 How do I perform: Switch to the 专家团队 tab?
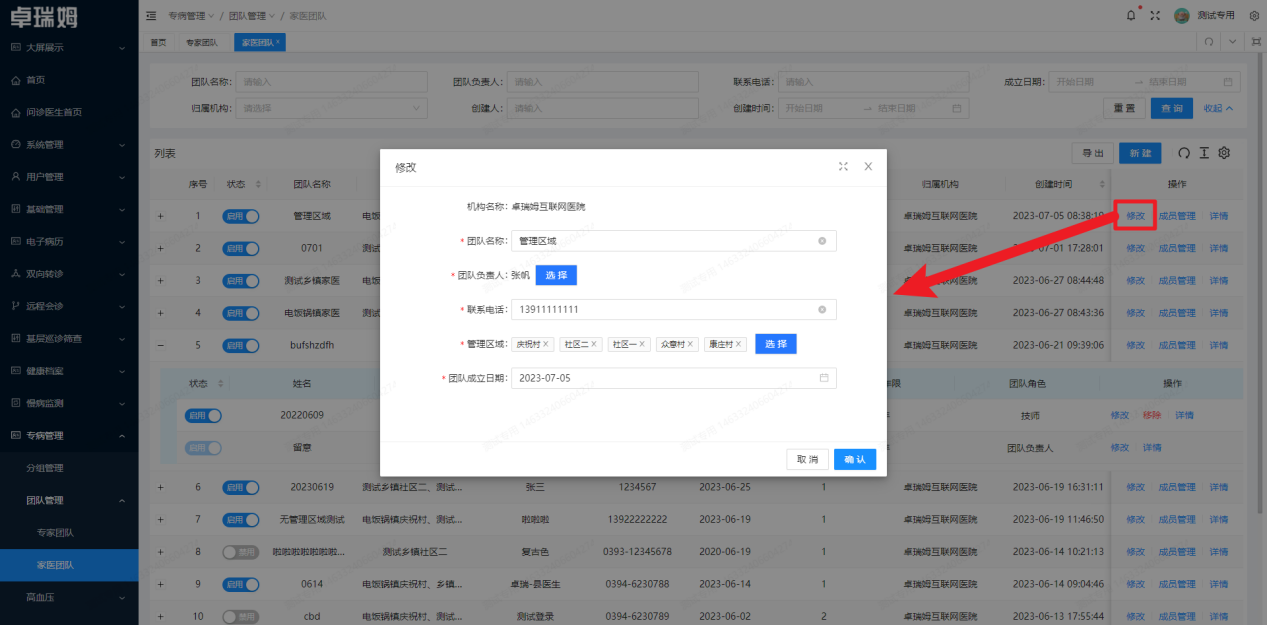(202, 42)
